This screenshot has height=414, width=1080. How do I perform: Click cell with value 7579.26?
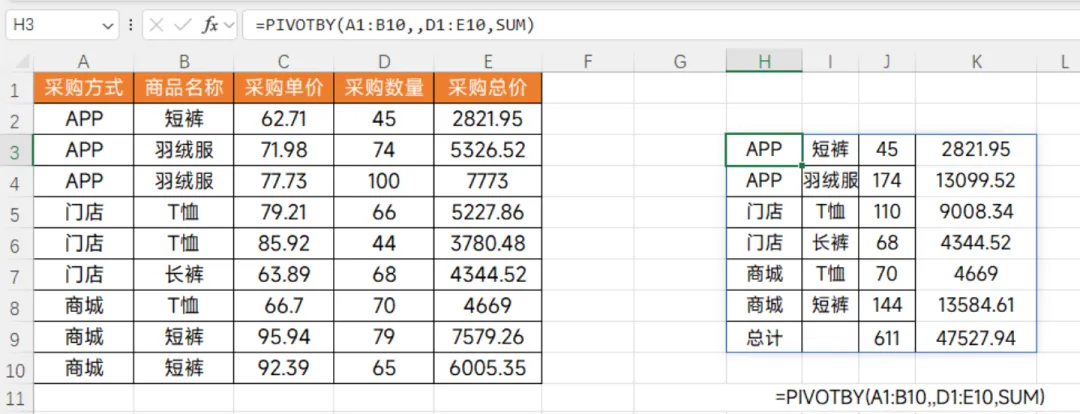(488, 337)
